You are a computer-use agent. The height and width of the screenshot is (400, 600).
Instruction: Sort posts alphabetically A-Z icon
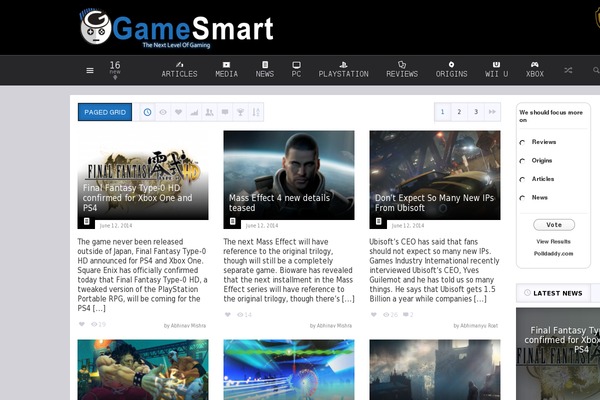(256, 112)
